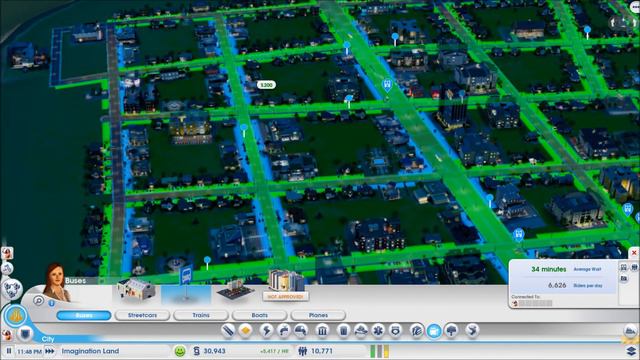
Task: Click the hourly income value
Action: [x=274, y=351]
